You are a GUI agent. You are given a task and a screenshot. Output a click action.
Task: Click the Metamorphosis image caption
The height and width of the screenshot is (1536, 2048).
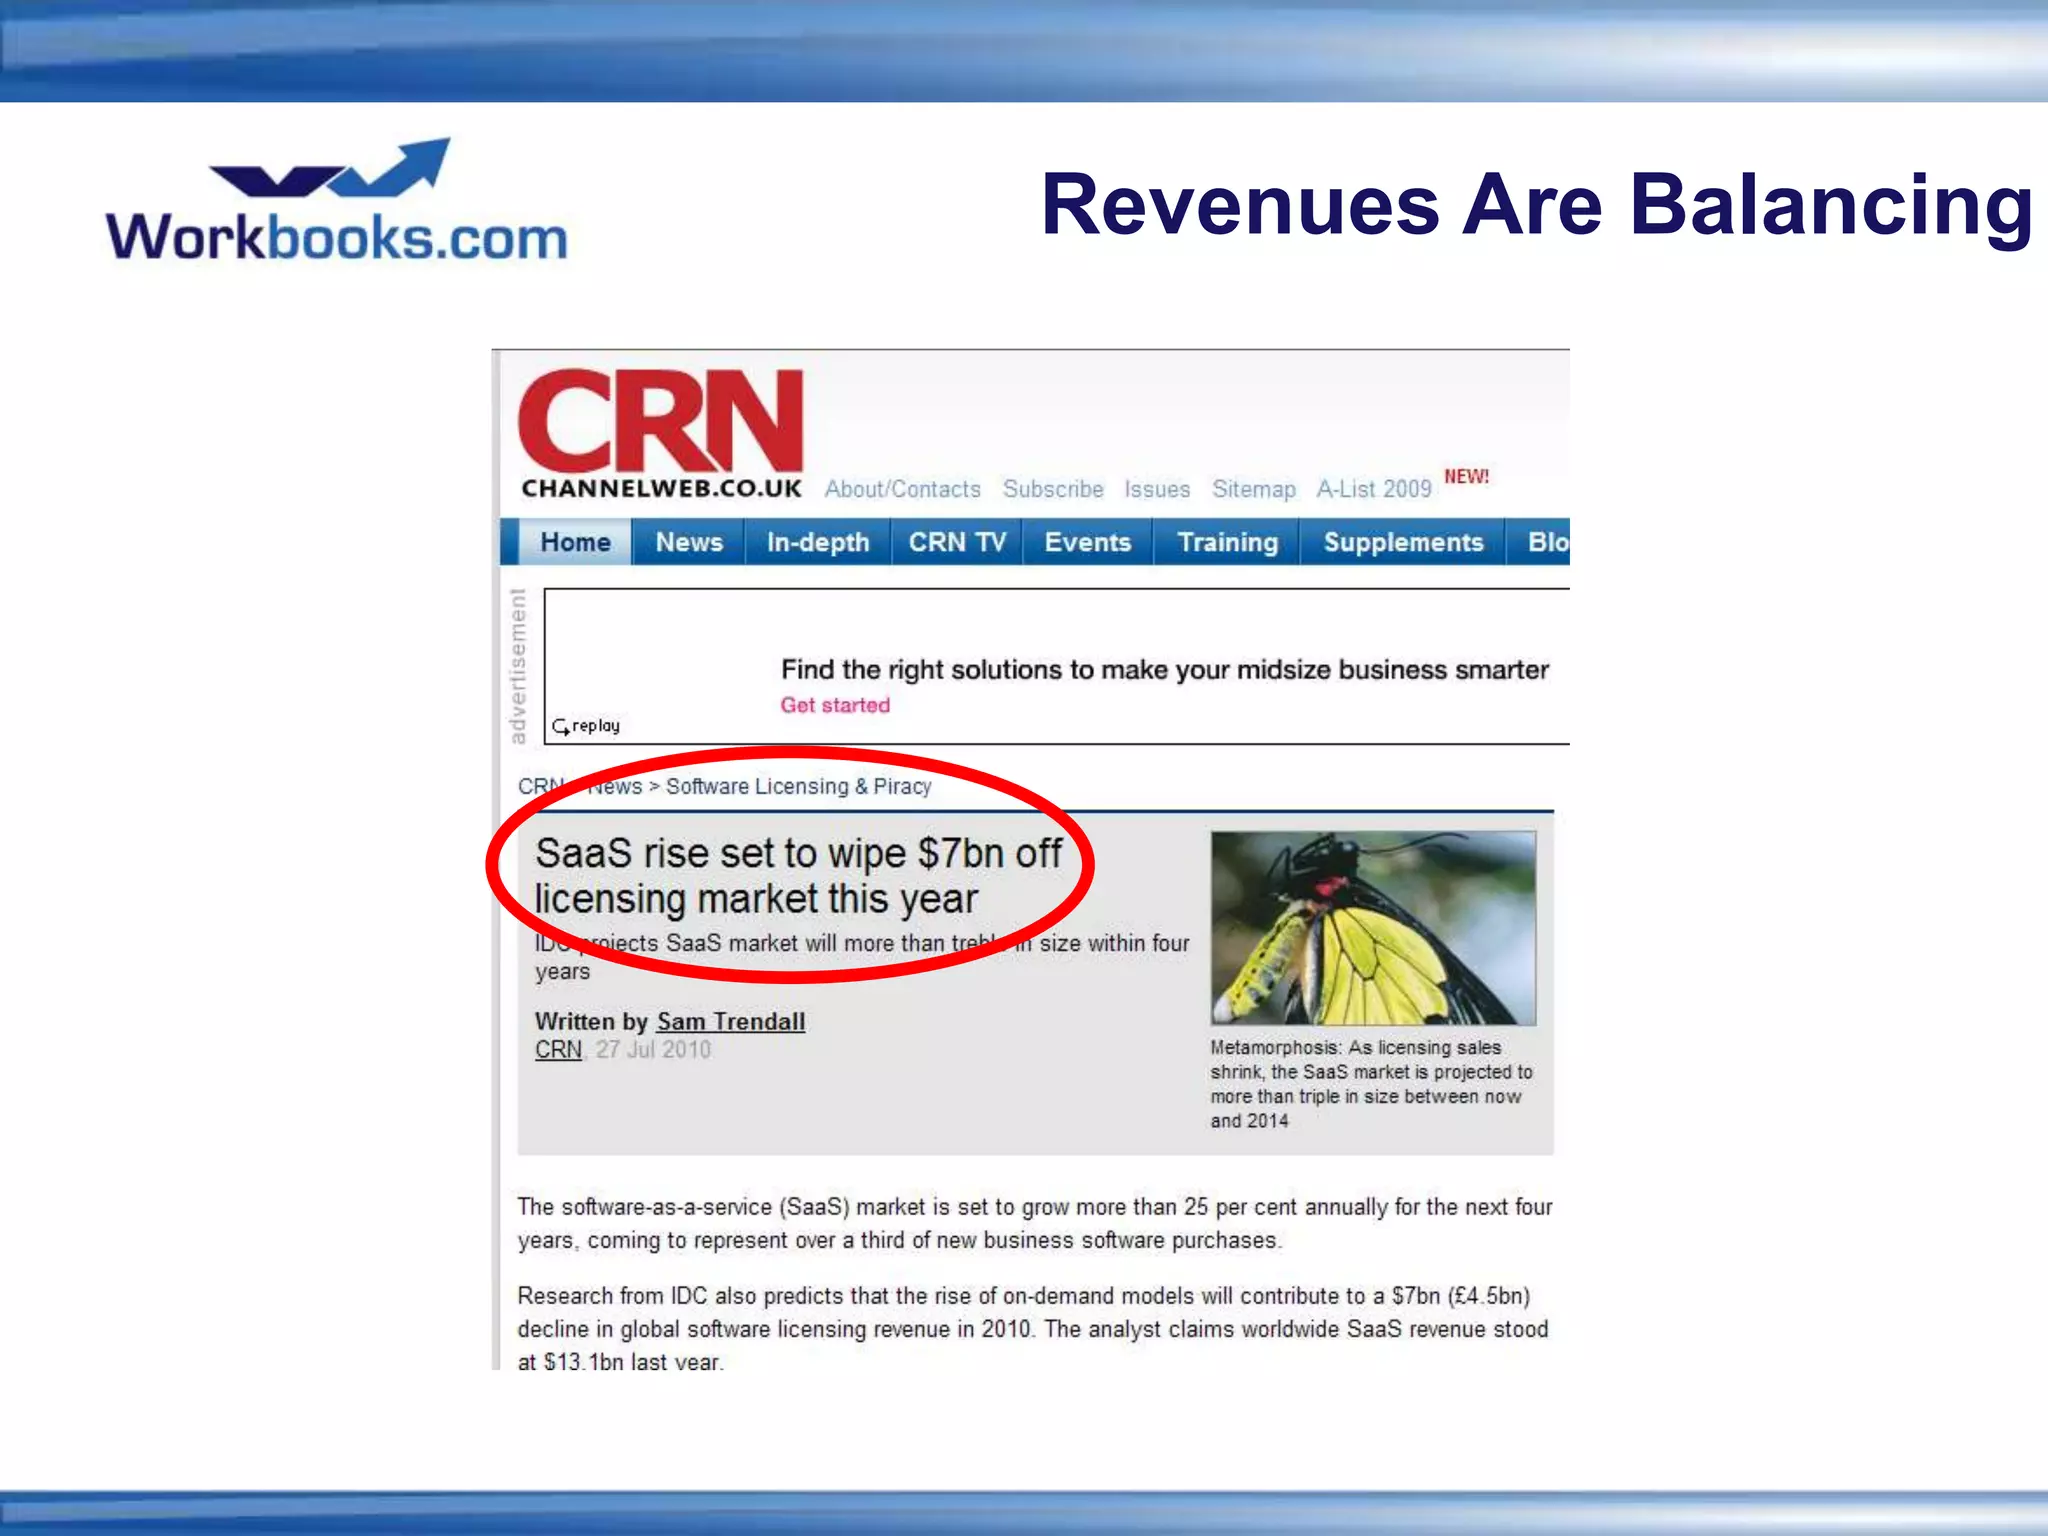click(x=1371, y=1084)
